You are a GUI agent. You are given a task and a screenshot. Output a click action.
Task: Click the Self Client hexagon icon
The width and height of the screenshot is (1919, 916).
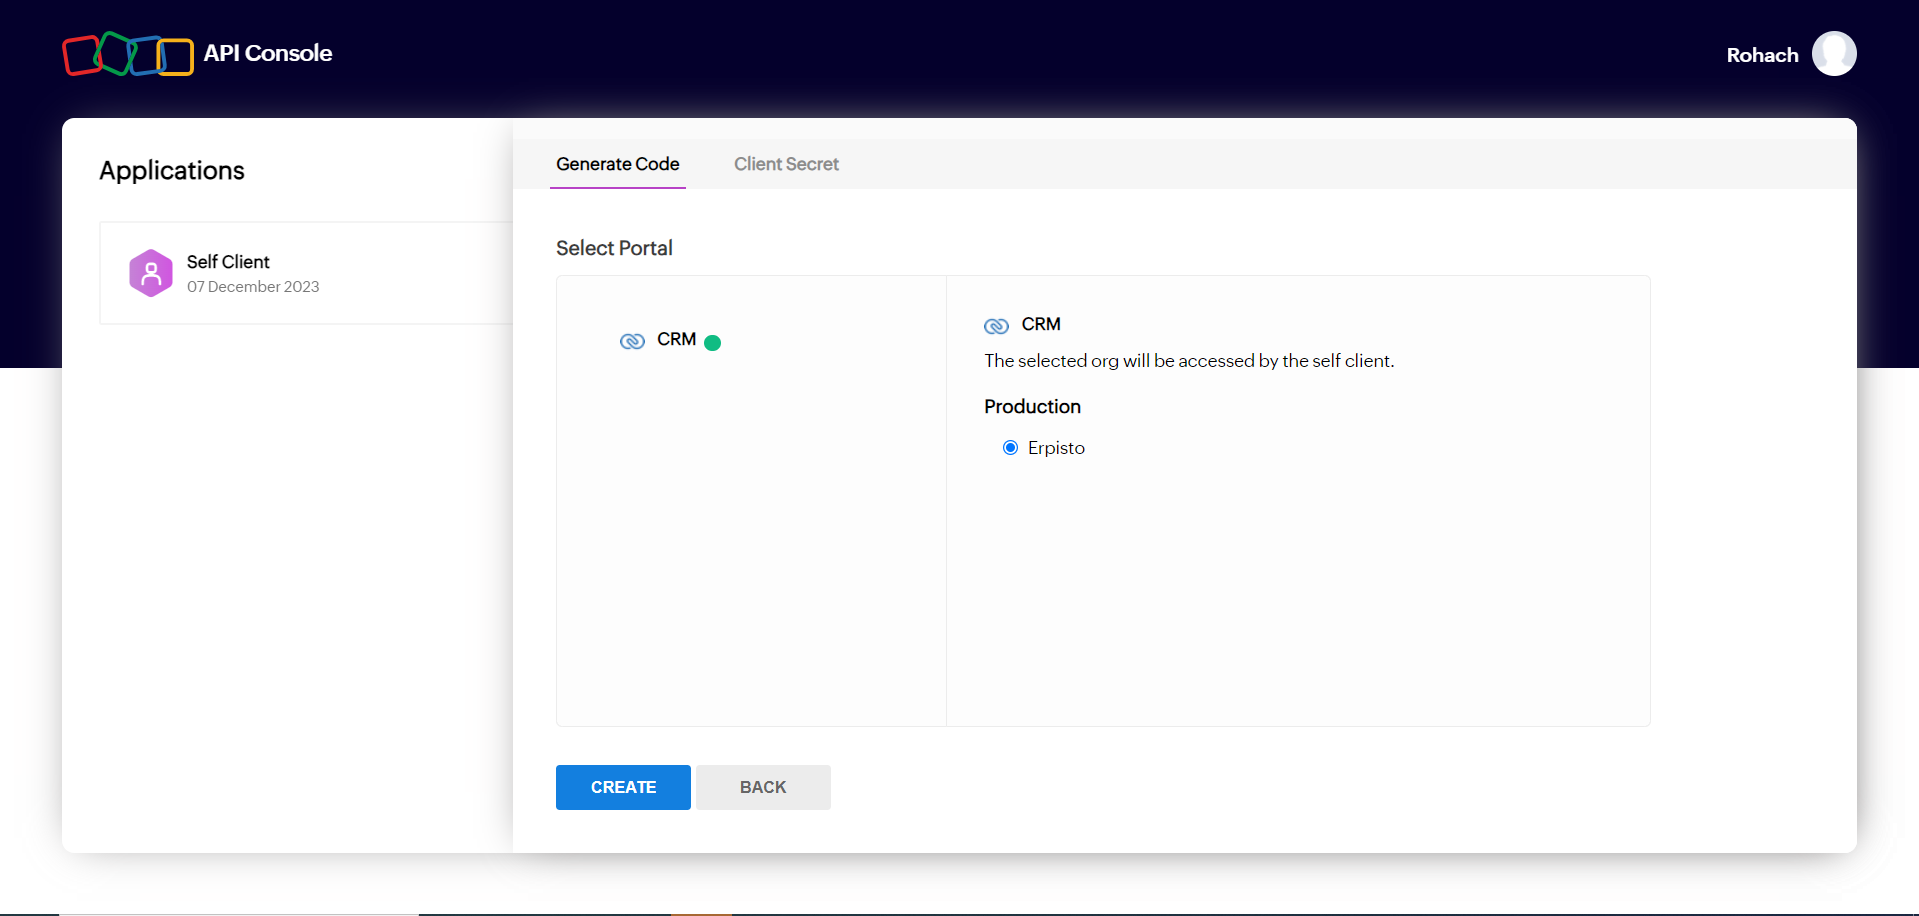tap(151, 273)
